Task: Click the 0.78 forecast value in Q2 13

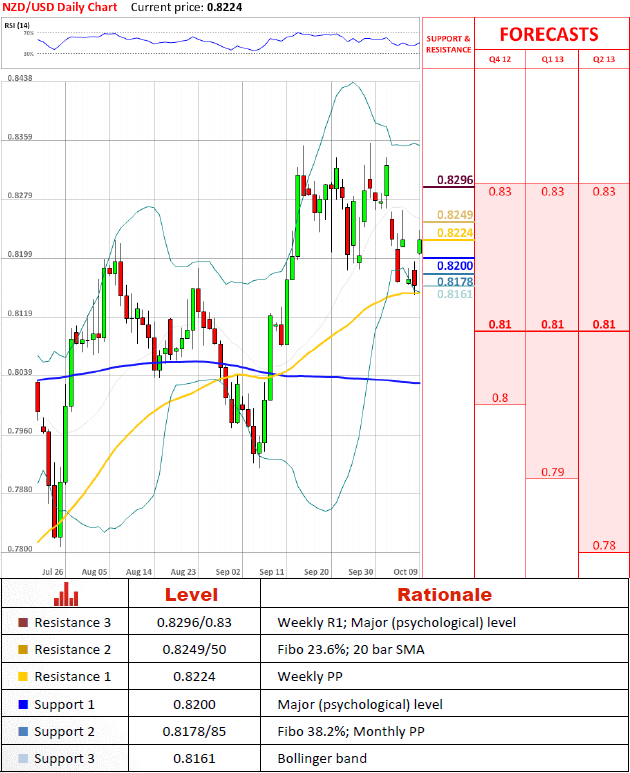Action: tap(604, 545)
